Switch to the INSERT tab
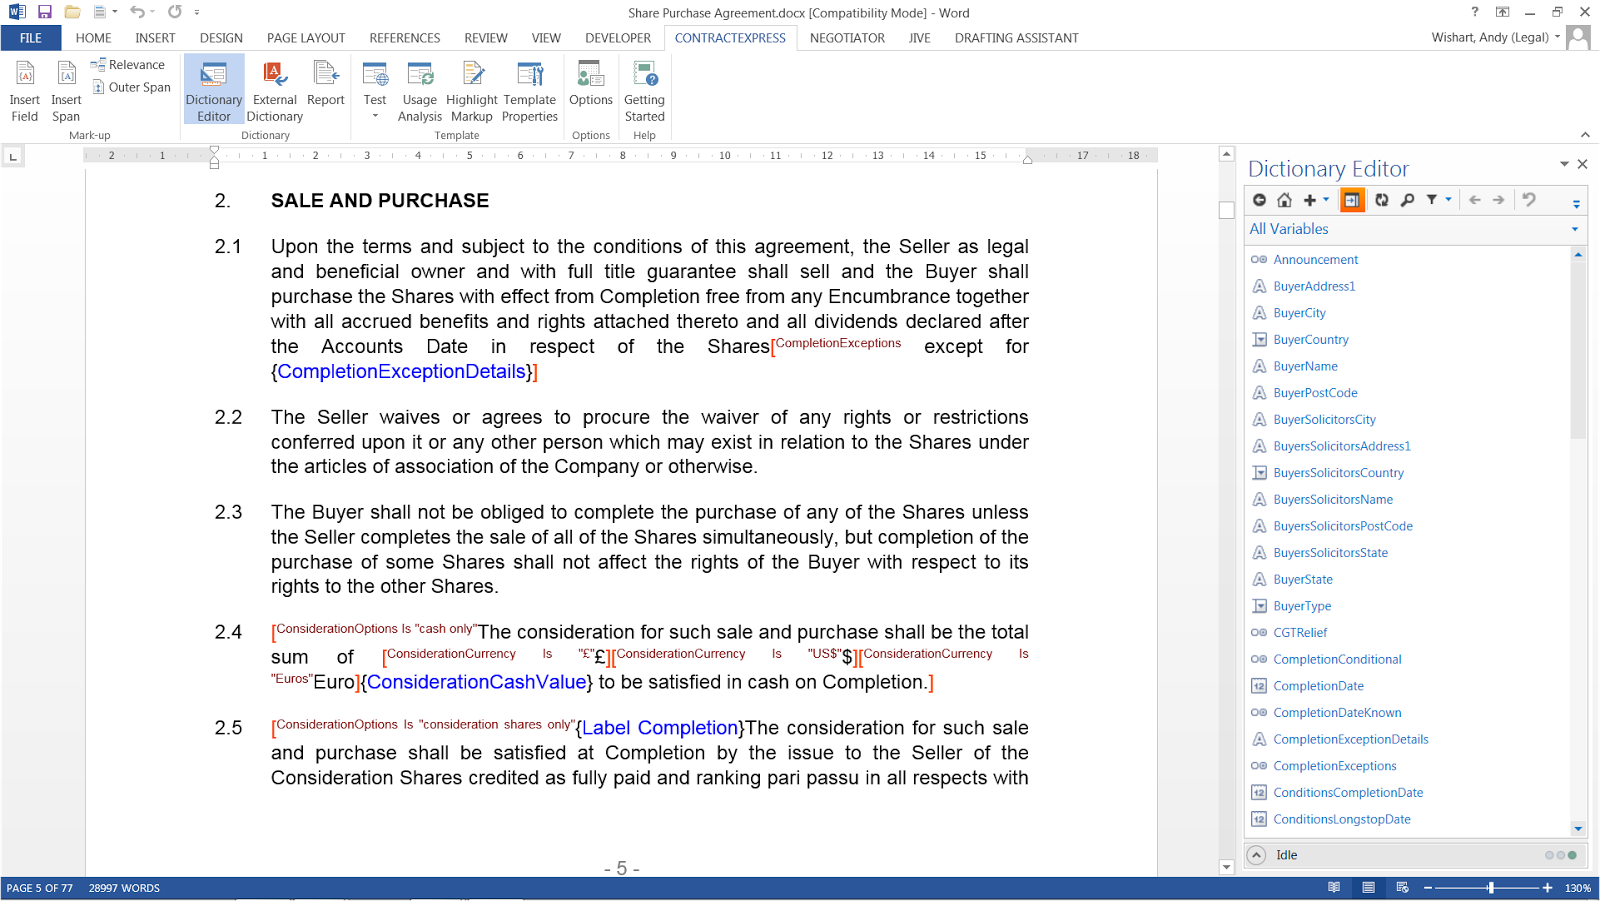 (155, 38)
